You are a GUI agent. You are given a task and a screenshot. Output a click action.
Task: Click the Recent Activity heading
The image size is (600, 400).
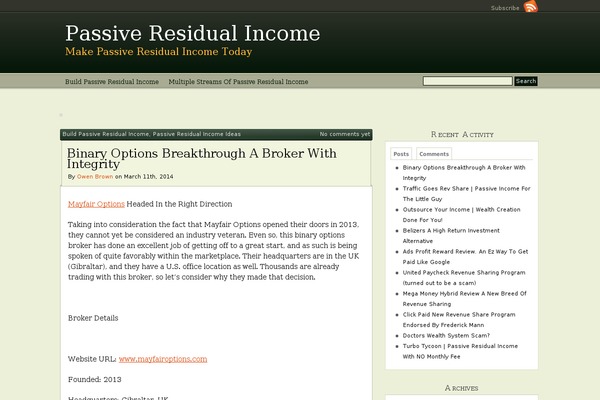[x=462, y=135]
